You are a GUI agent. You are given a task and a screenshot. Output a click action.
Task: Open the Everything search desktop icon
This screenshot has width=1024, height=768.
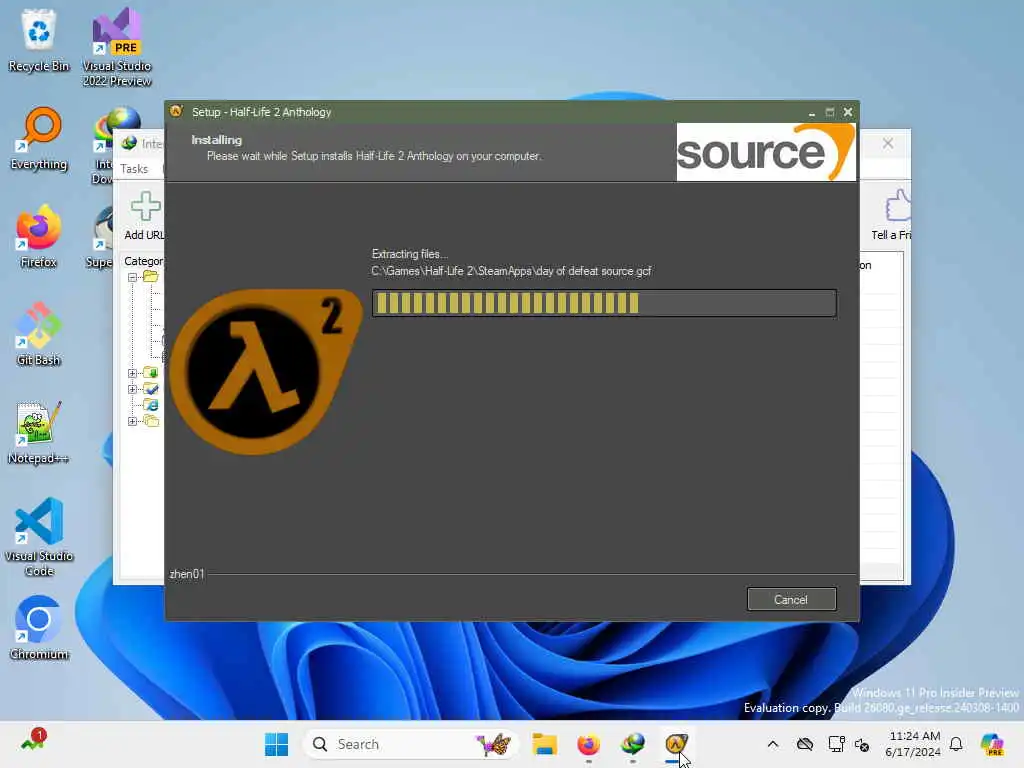[x=39, y=138]
